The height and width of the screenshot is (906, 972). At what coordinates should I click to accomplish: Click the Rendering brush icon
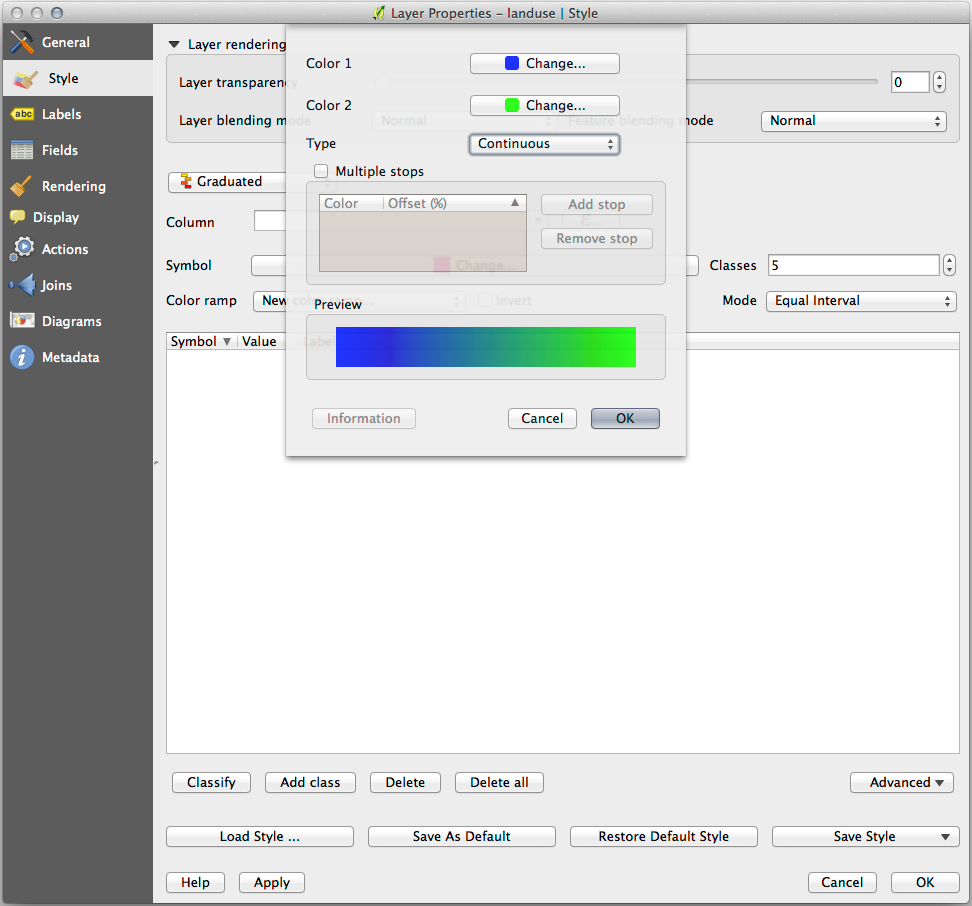(22, 186)
